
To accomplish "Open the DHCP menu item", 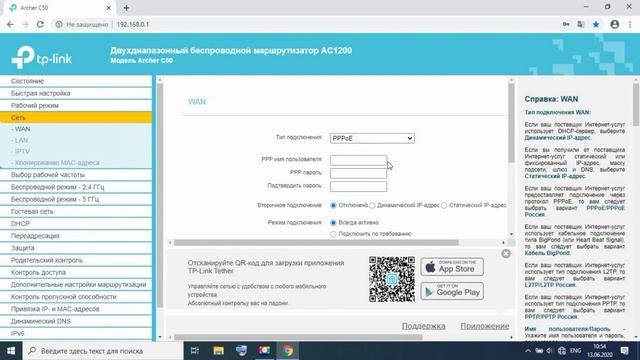I will pos(76,224).
